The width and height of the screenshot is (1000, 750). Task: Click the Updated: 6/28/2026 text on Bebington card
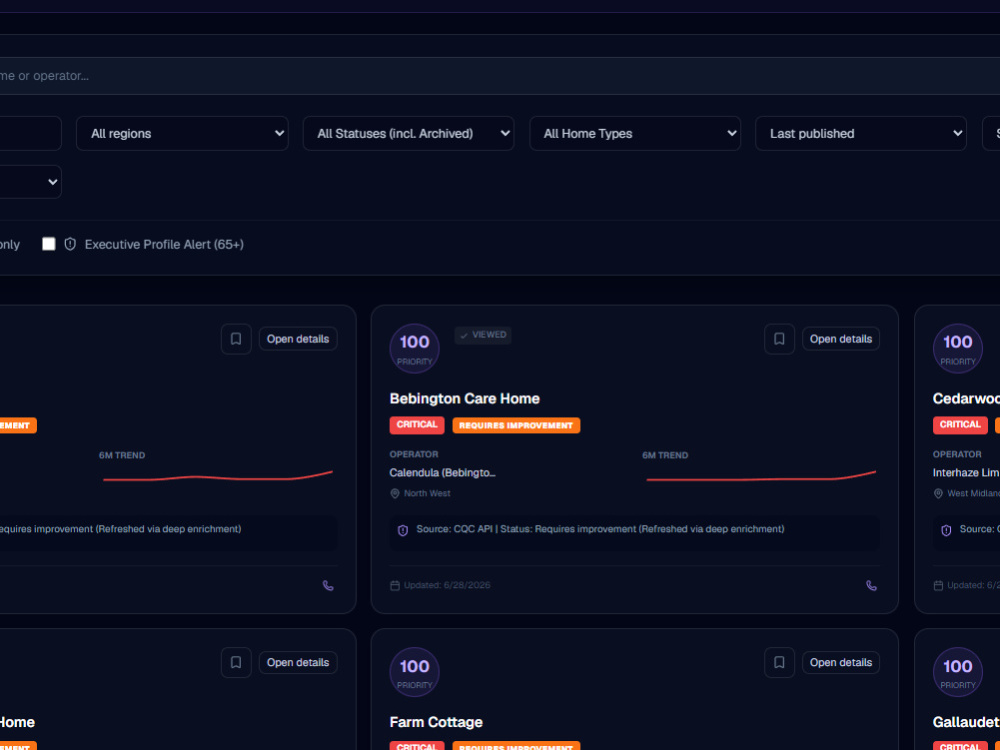point(447,585)
